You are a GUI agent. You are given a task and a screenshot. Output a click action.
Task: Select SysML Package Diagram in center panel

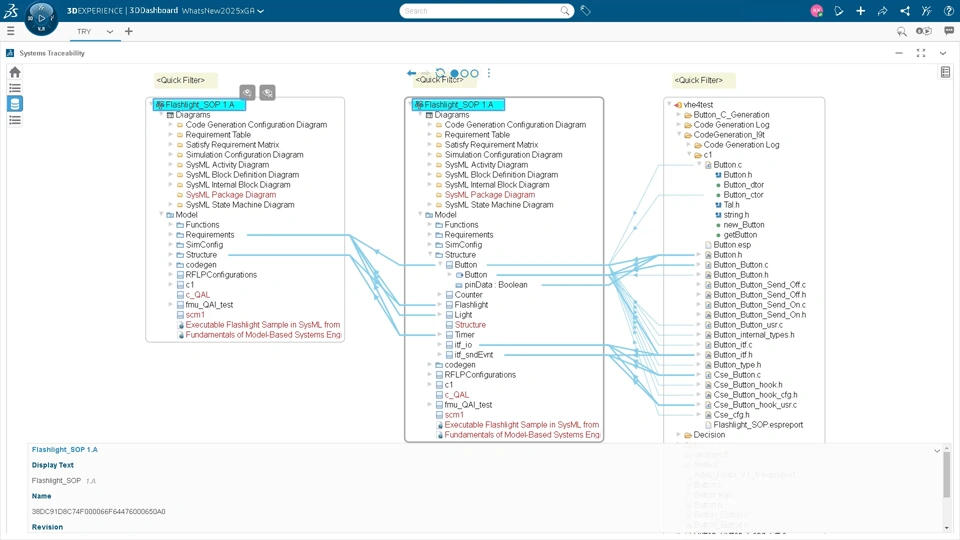click(x=490, y=195)
